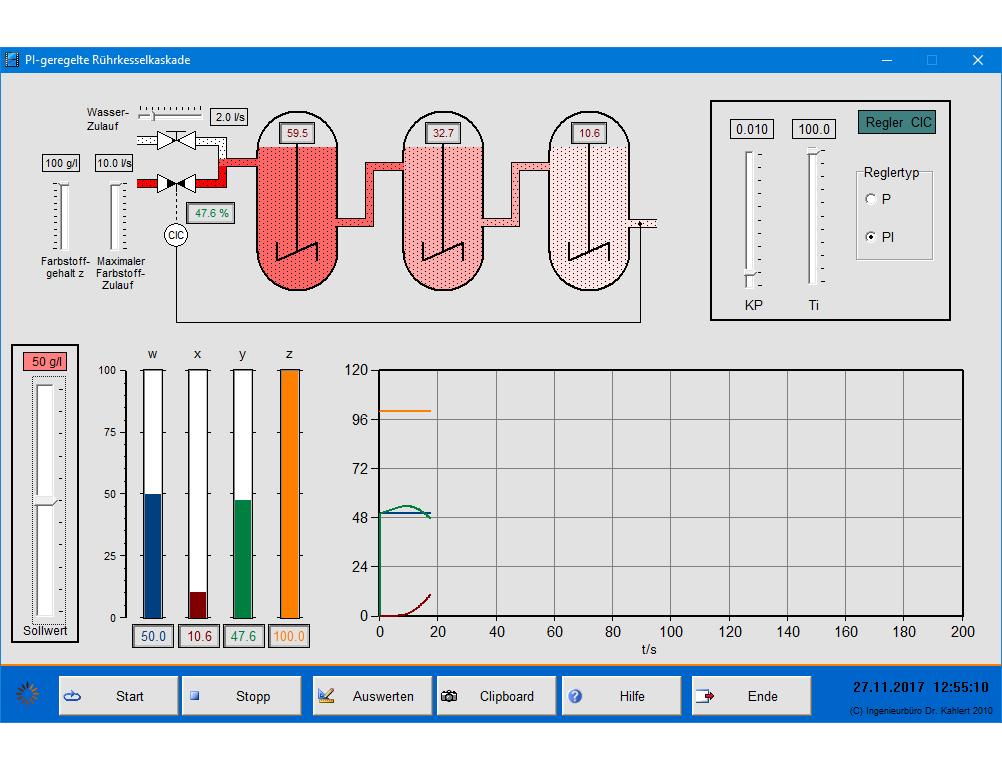This screenshot has height=771, width=1002.
Task: Select the P controller type radio button
Action: tap(870, 199)
